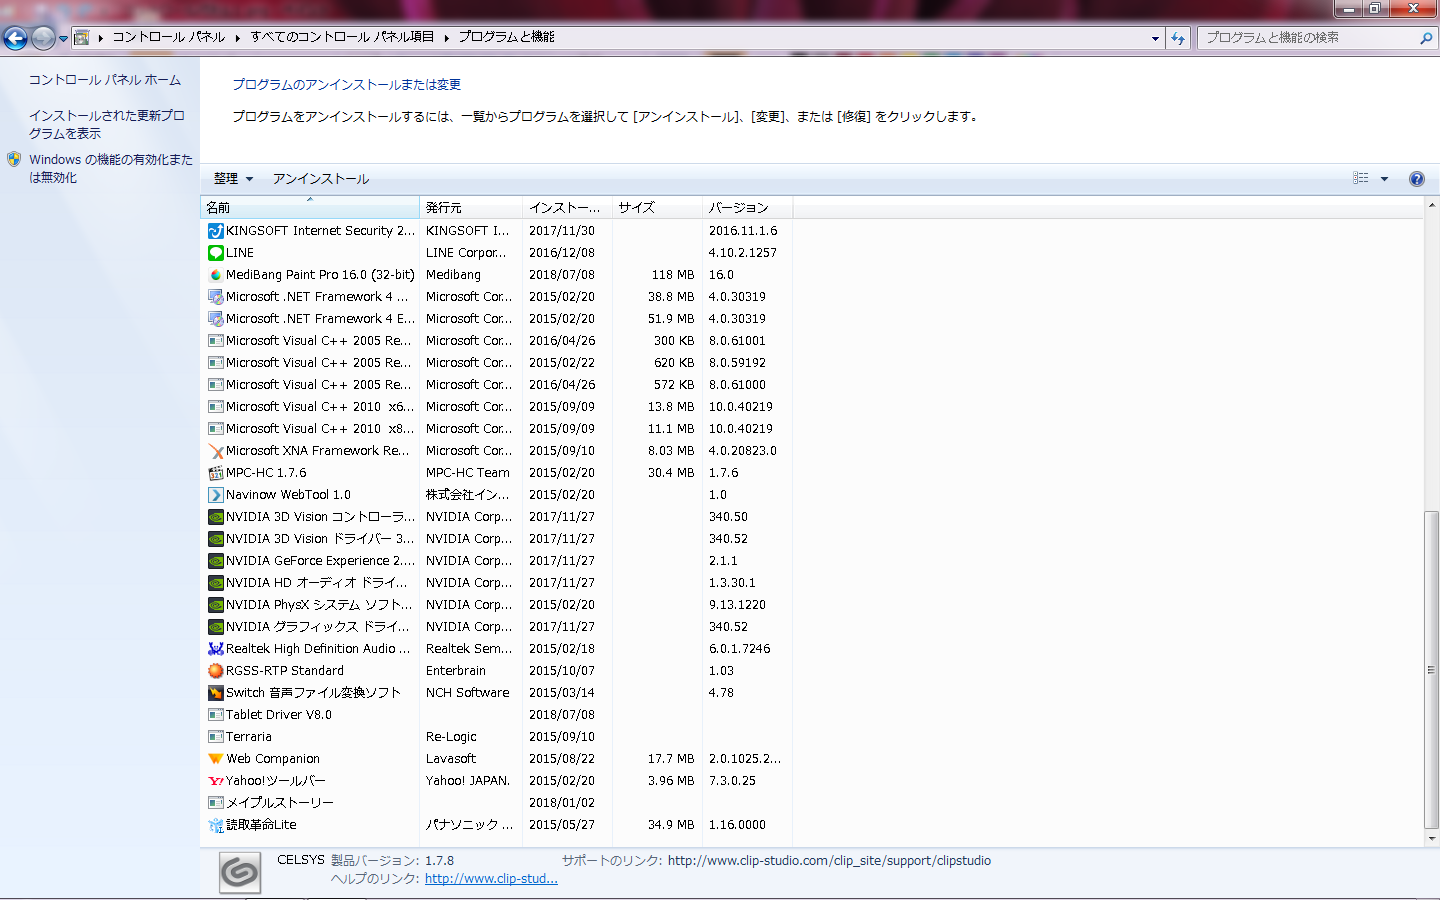The image size is (1440, 900).
Task: Open the 整理 dropdown menu
Action: [x=233, y=179]
